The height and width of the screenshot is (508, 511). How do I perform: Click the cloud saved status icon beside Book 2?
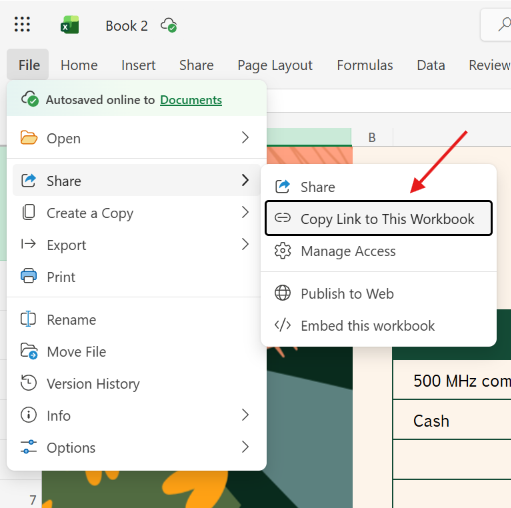[x=169, y=25]
